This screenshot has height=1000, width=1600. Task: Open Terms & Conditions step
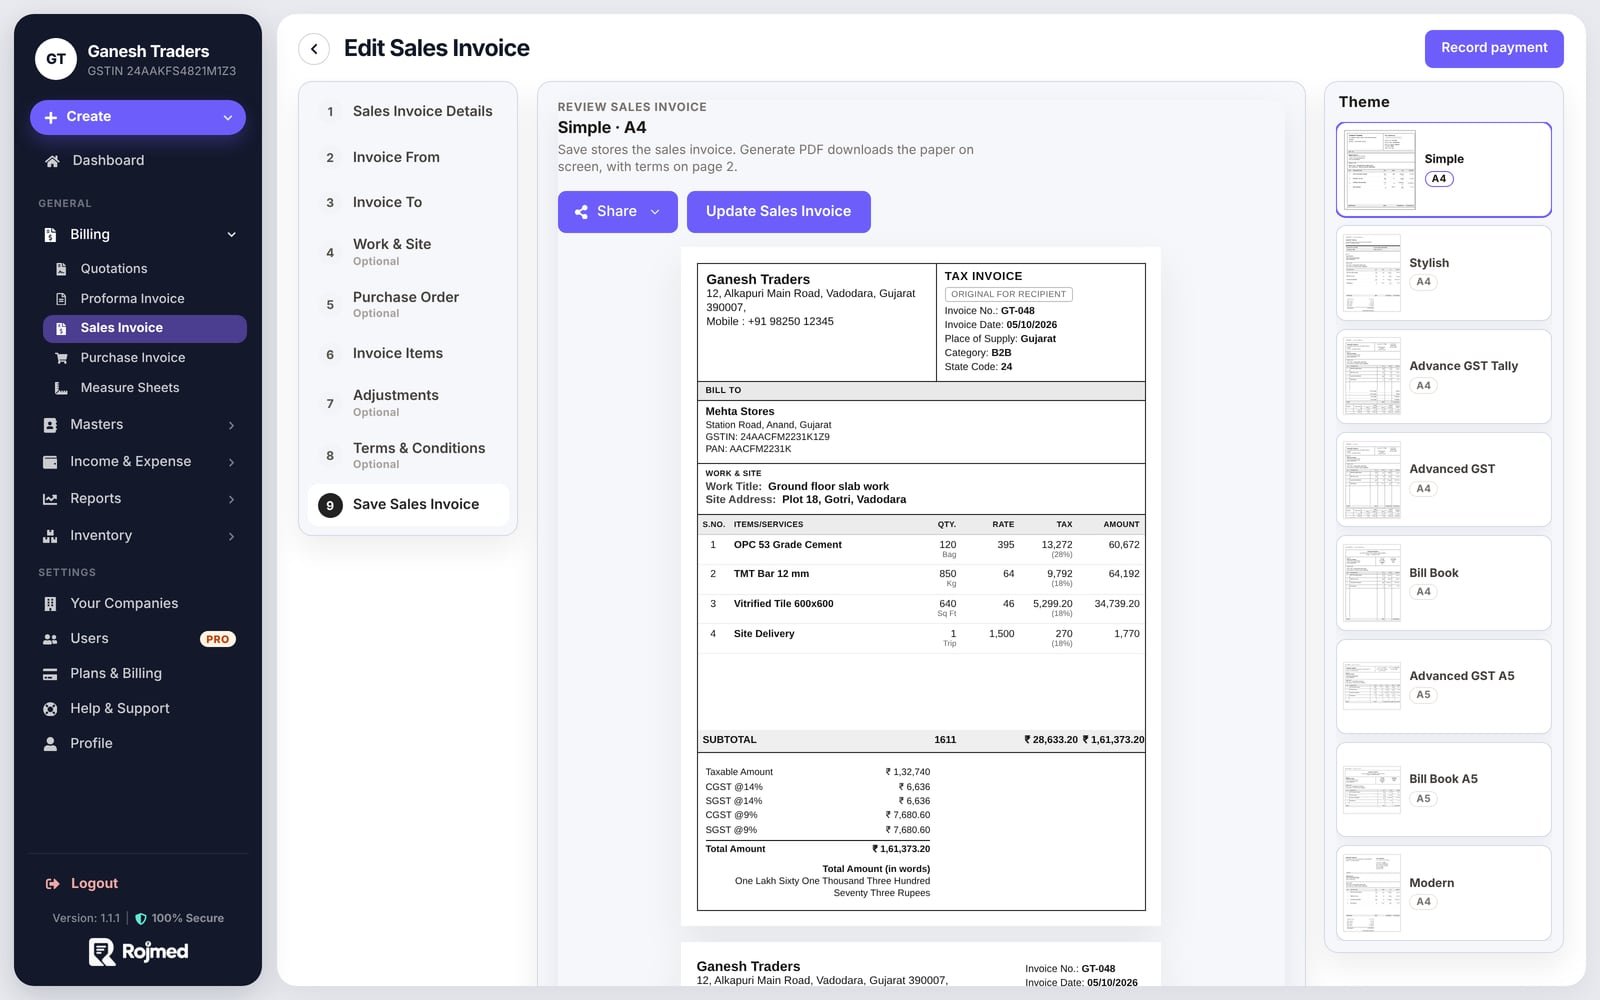pyautogui.click(x=408, y=456)
